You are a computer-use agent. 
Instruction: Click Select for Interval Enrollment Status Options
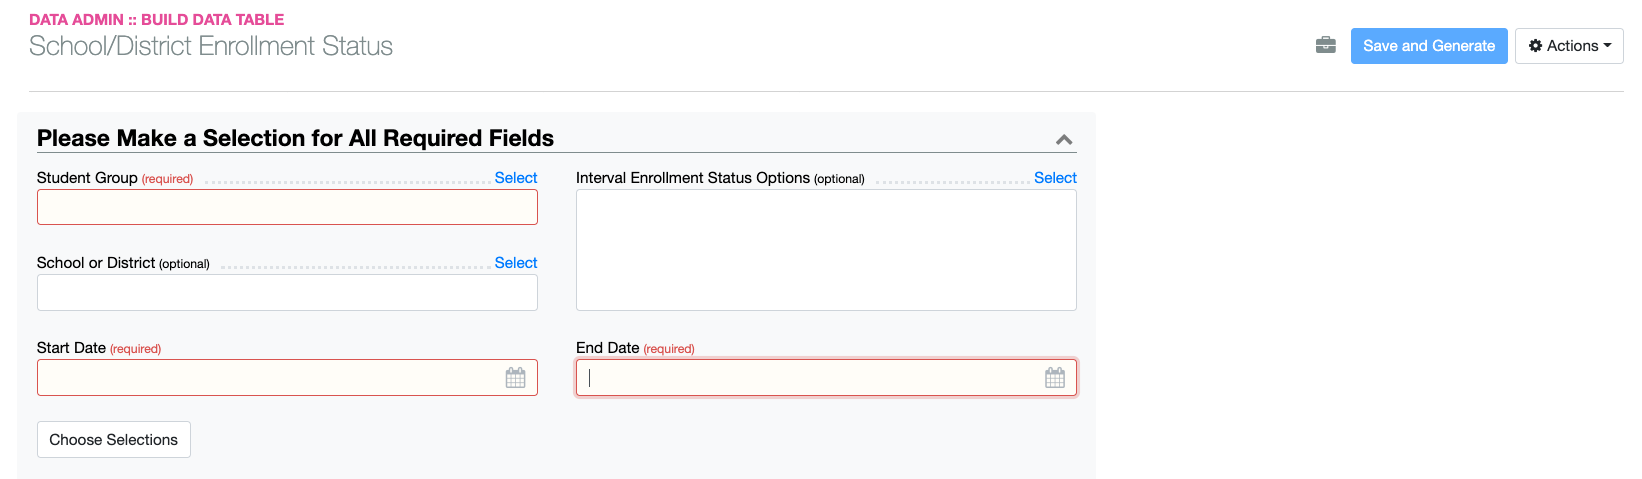pos(1054,178)
